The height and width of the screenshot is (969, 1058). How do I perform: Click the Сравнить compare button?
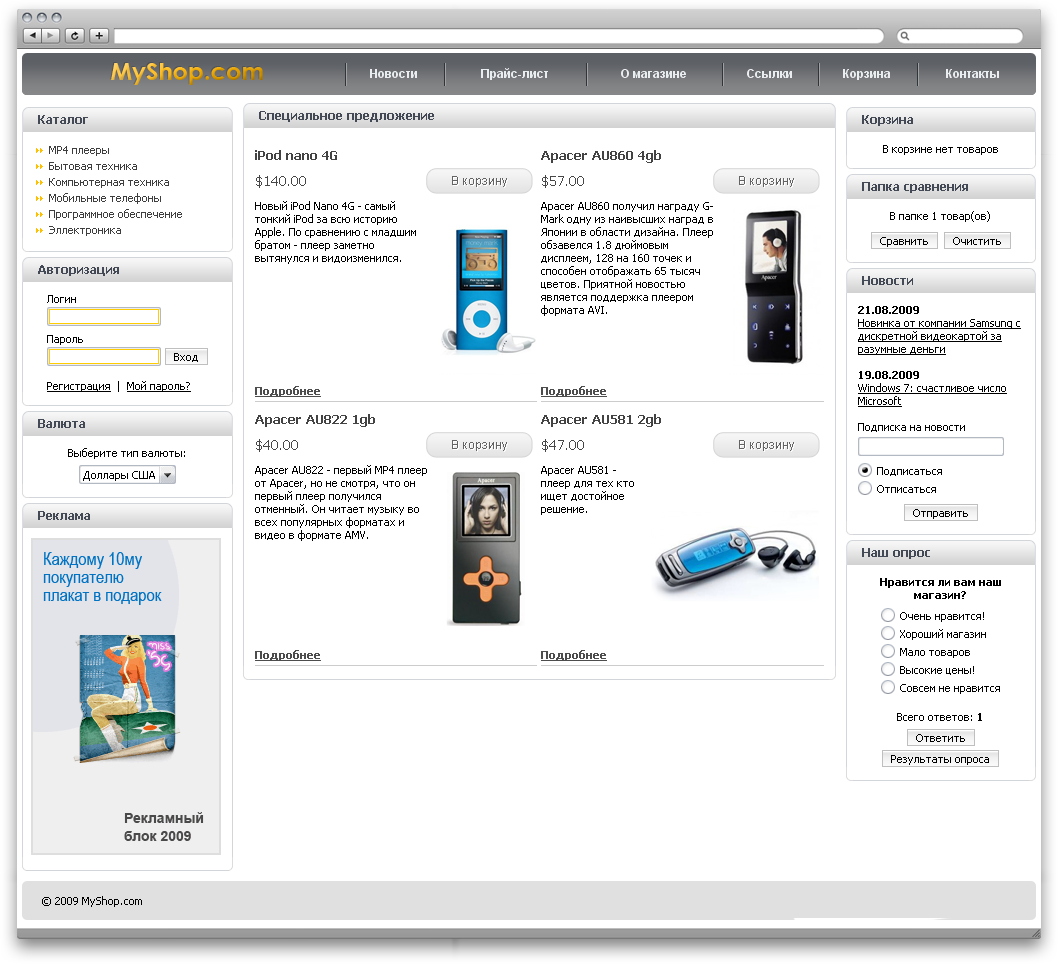[x=904, y=241]
